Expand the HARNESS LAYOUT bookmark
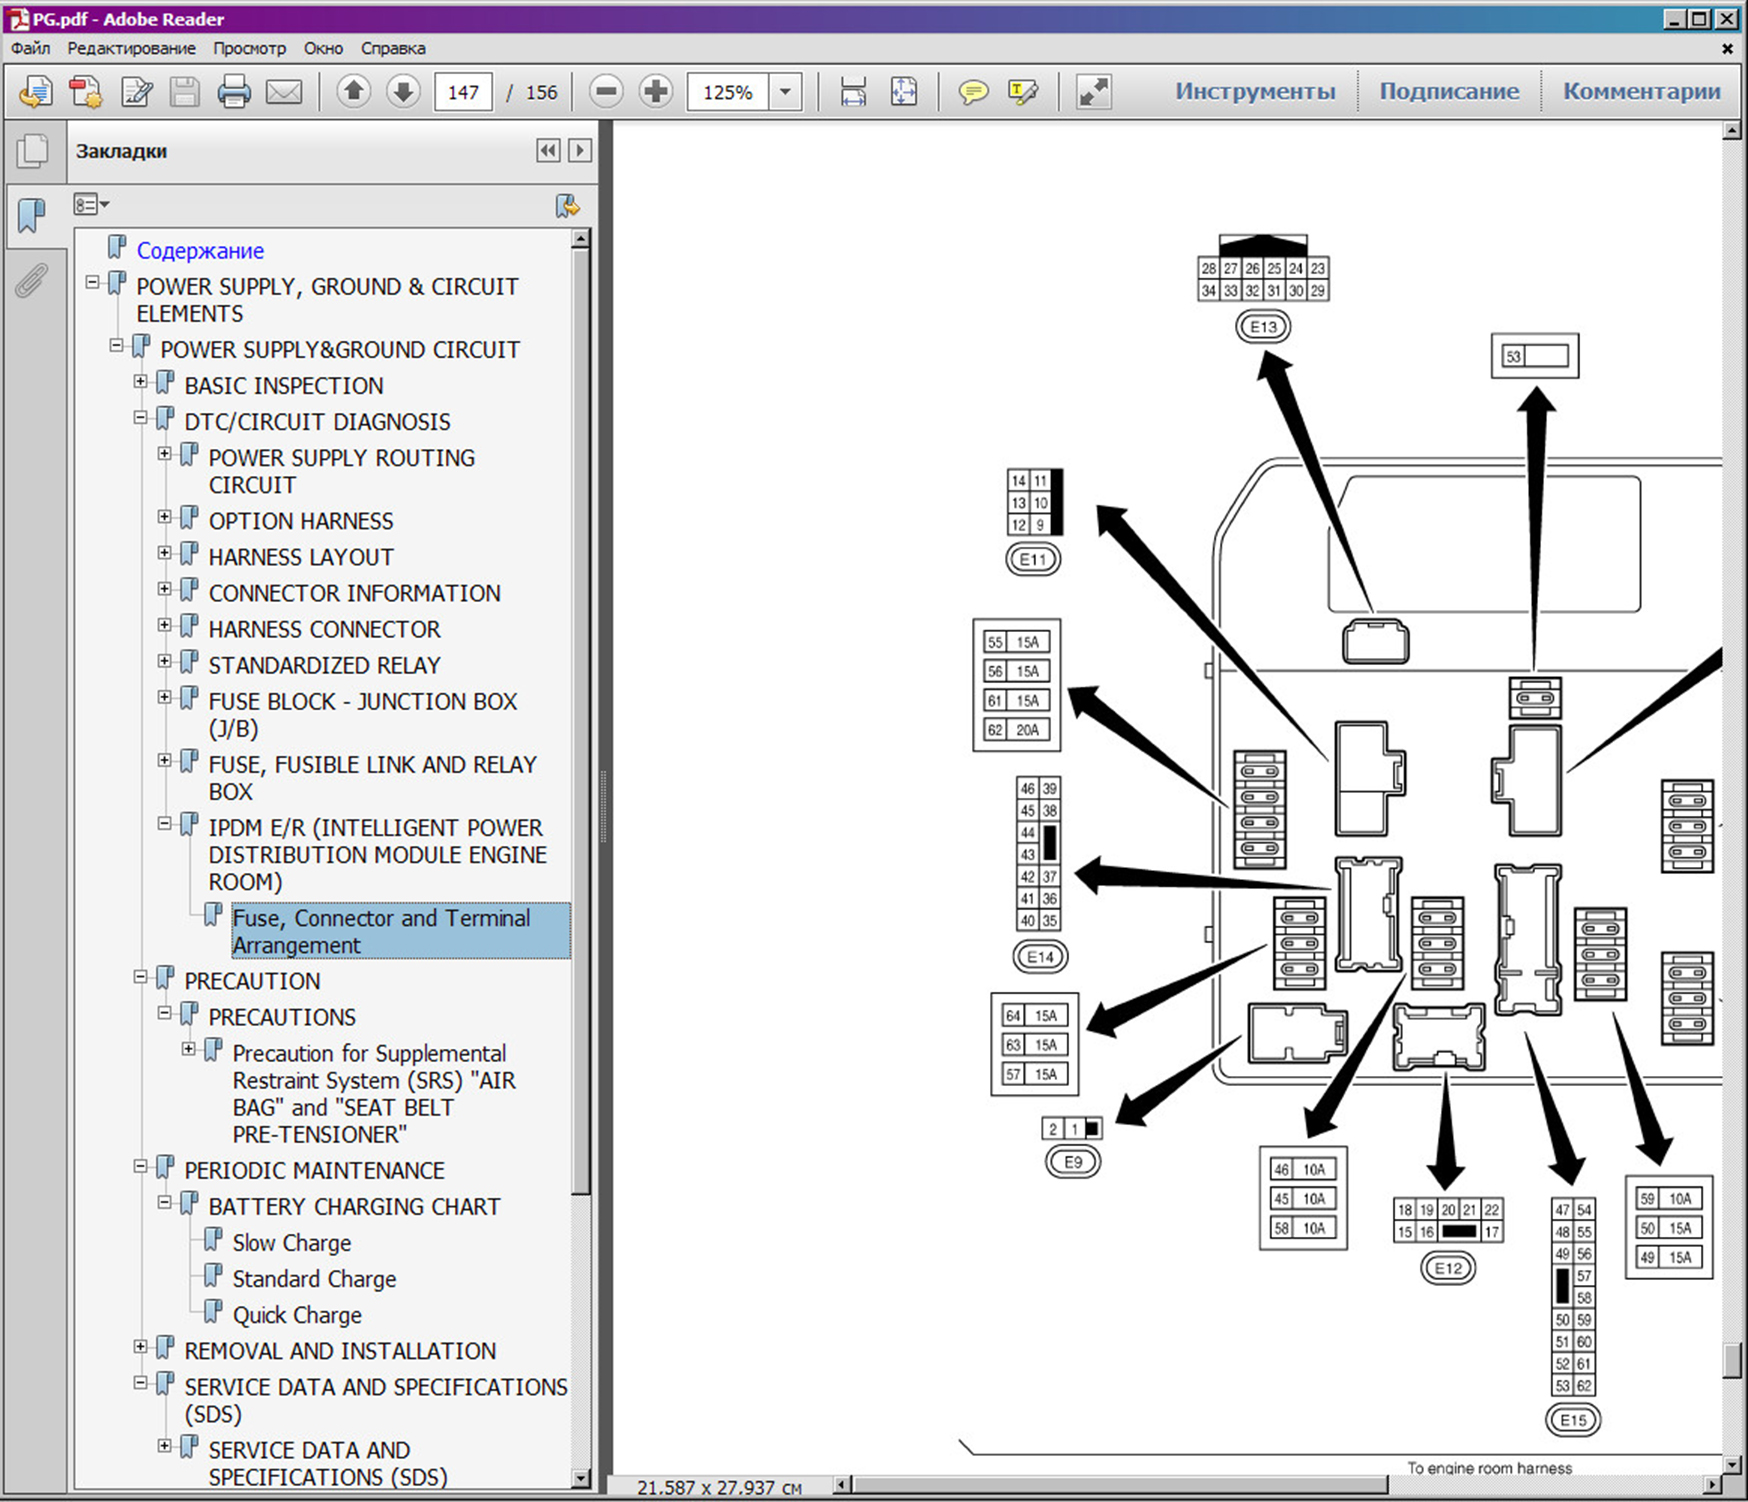 (165, 553)
